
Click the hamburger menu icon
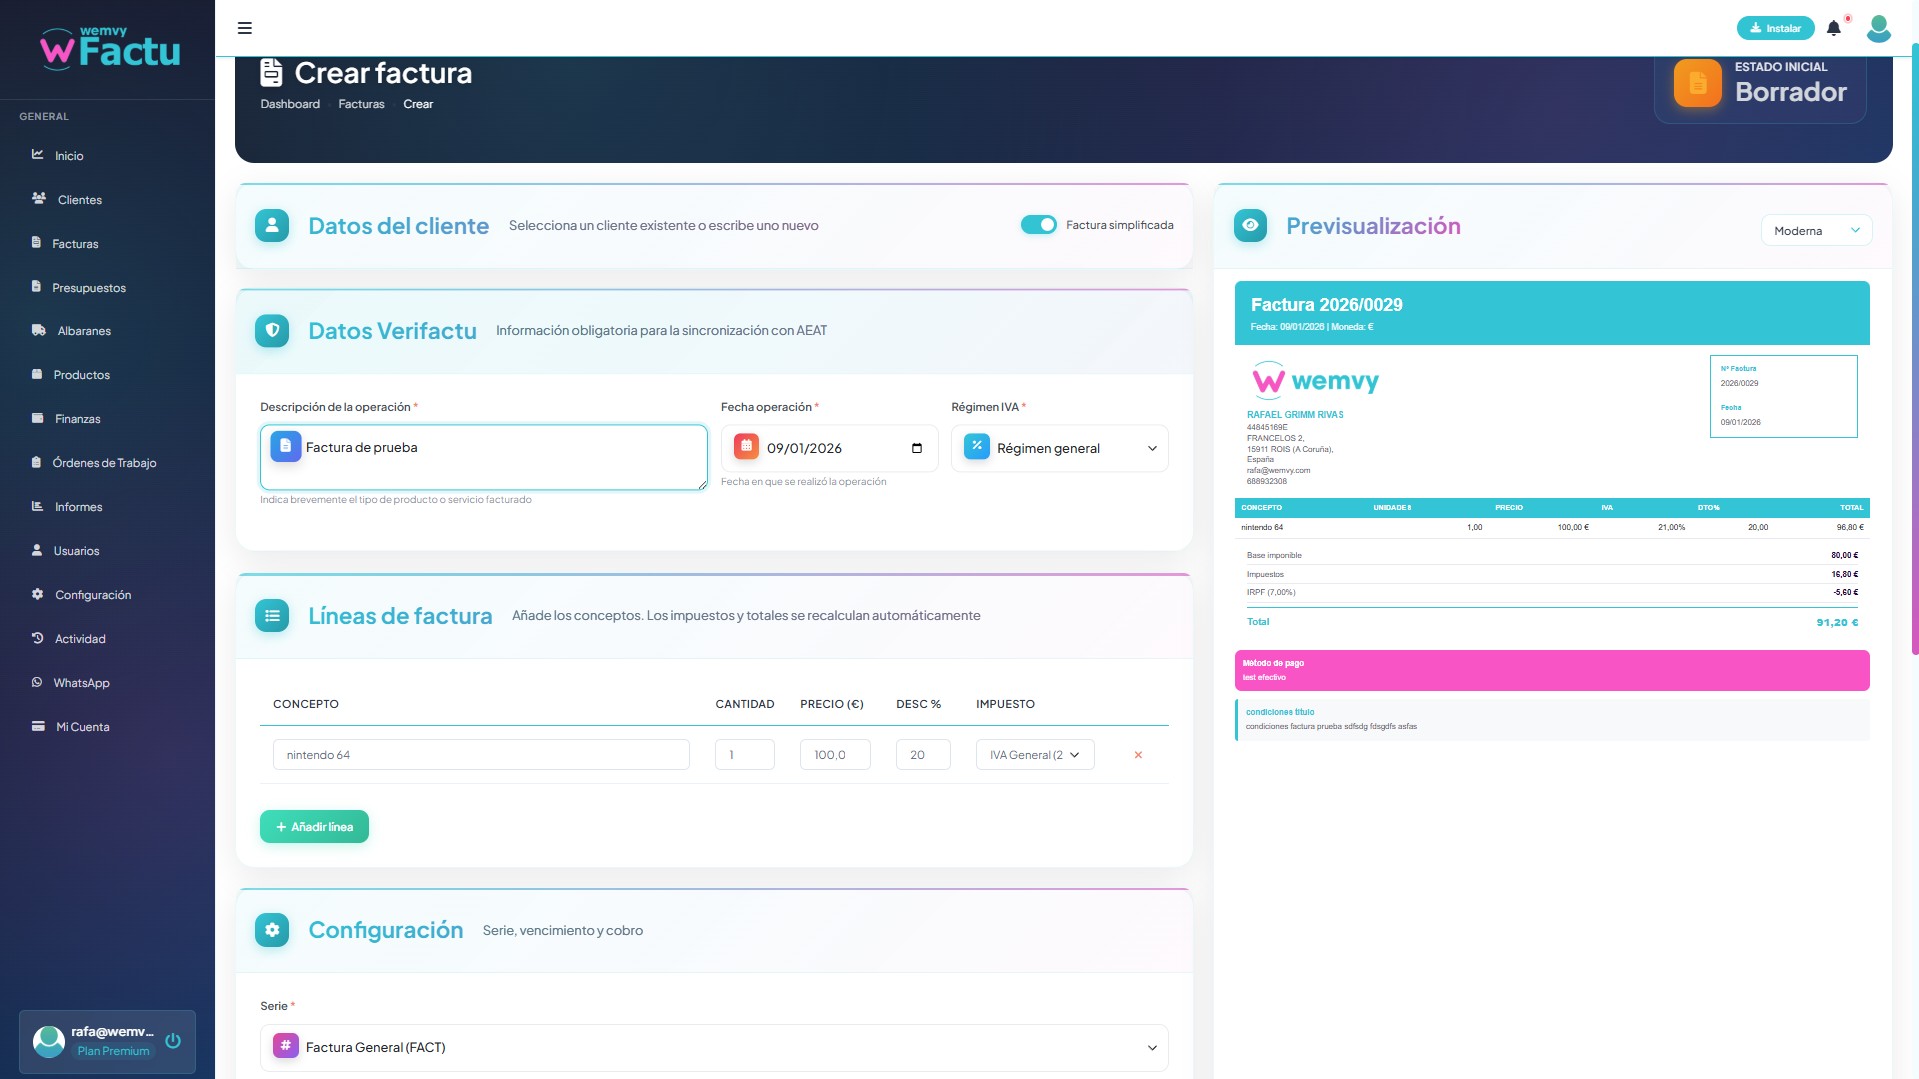pos(244,28)
